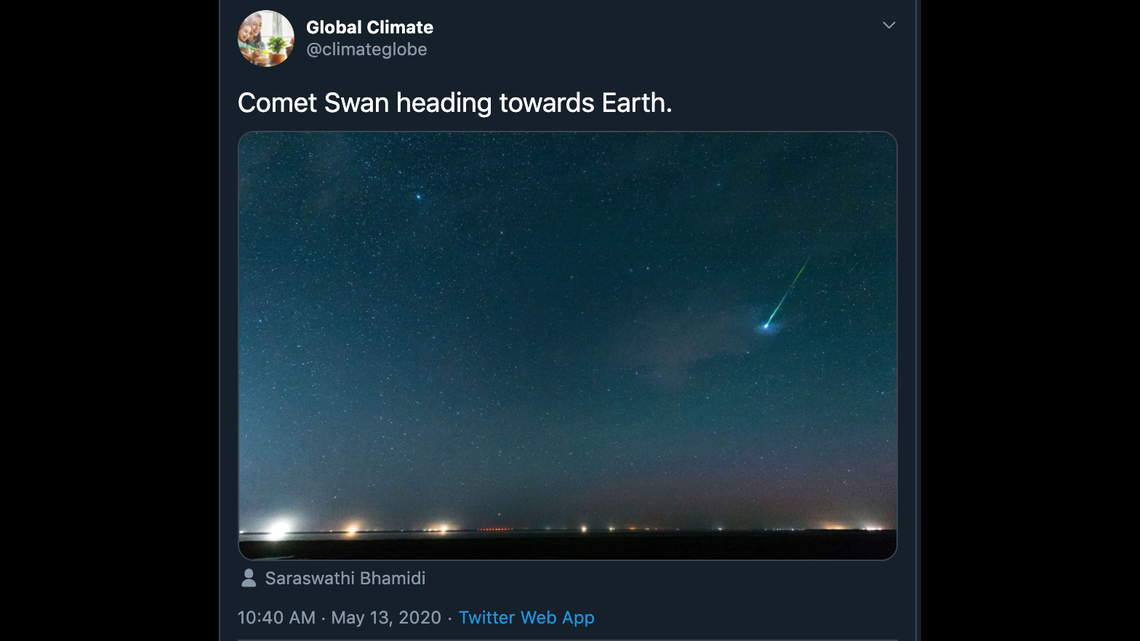1140x641 pixels.
Task: Open the tweet via its 10:40 AM timestamp
Action: pos(276,617)
